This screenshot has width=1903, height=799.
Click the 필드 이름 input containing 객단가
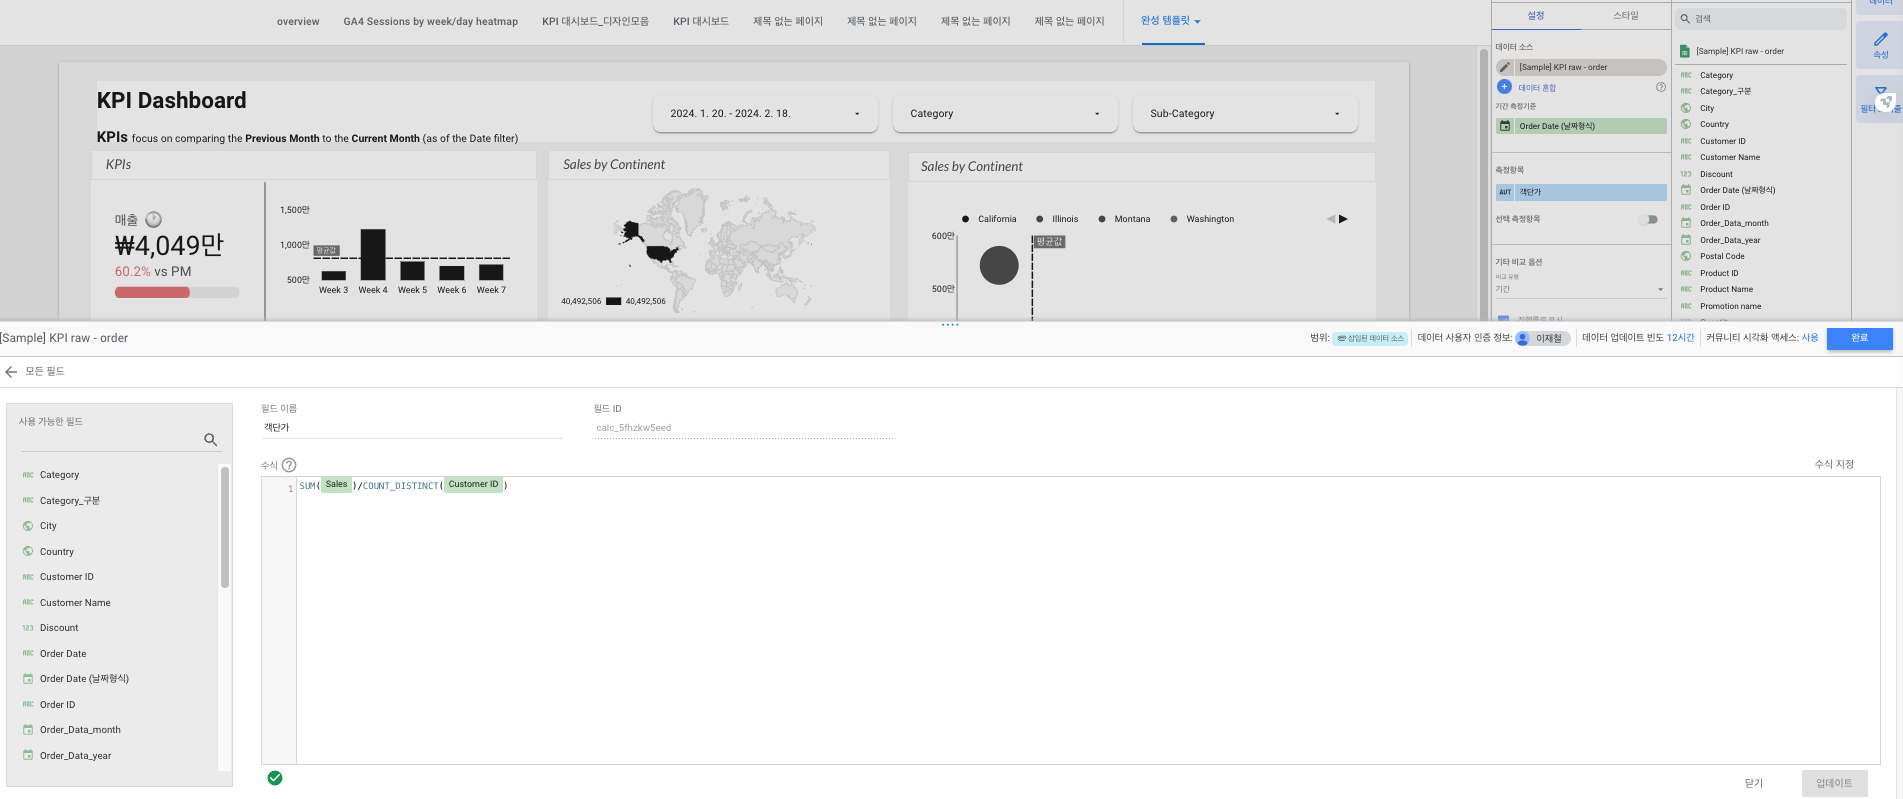coord(411,428)
